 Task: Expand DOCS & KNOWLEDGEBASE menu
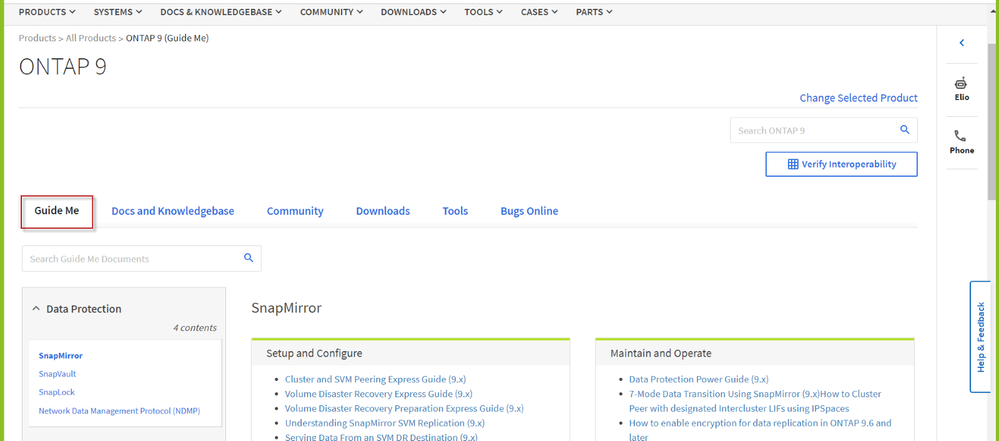(222, 11)
